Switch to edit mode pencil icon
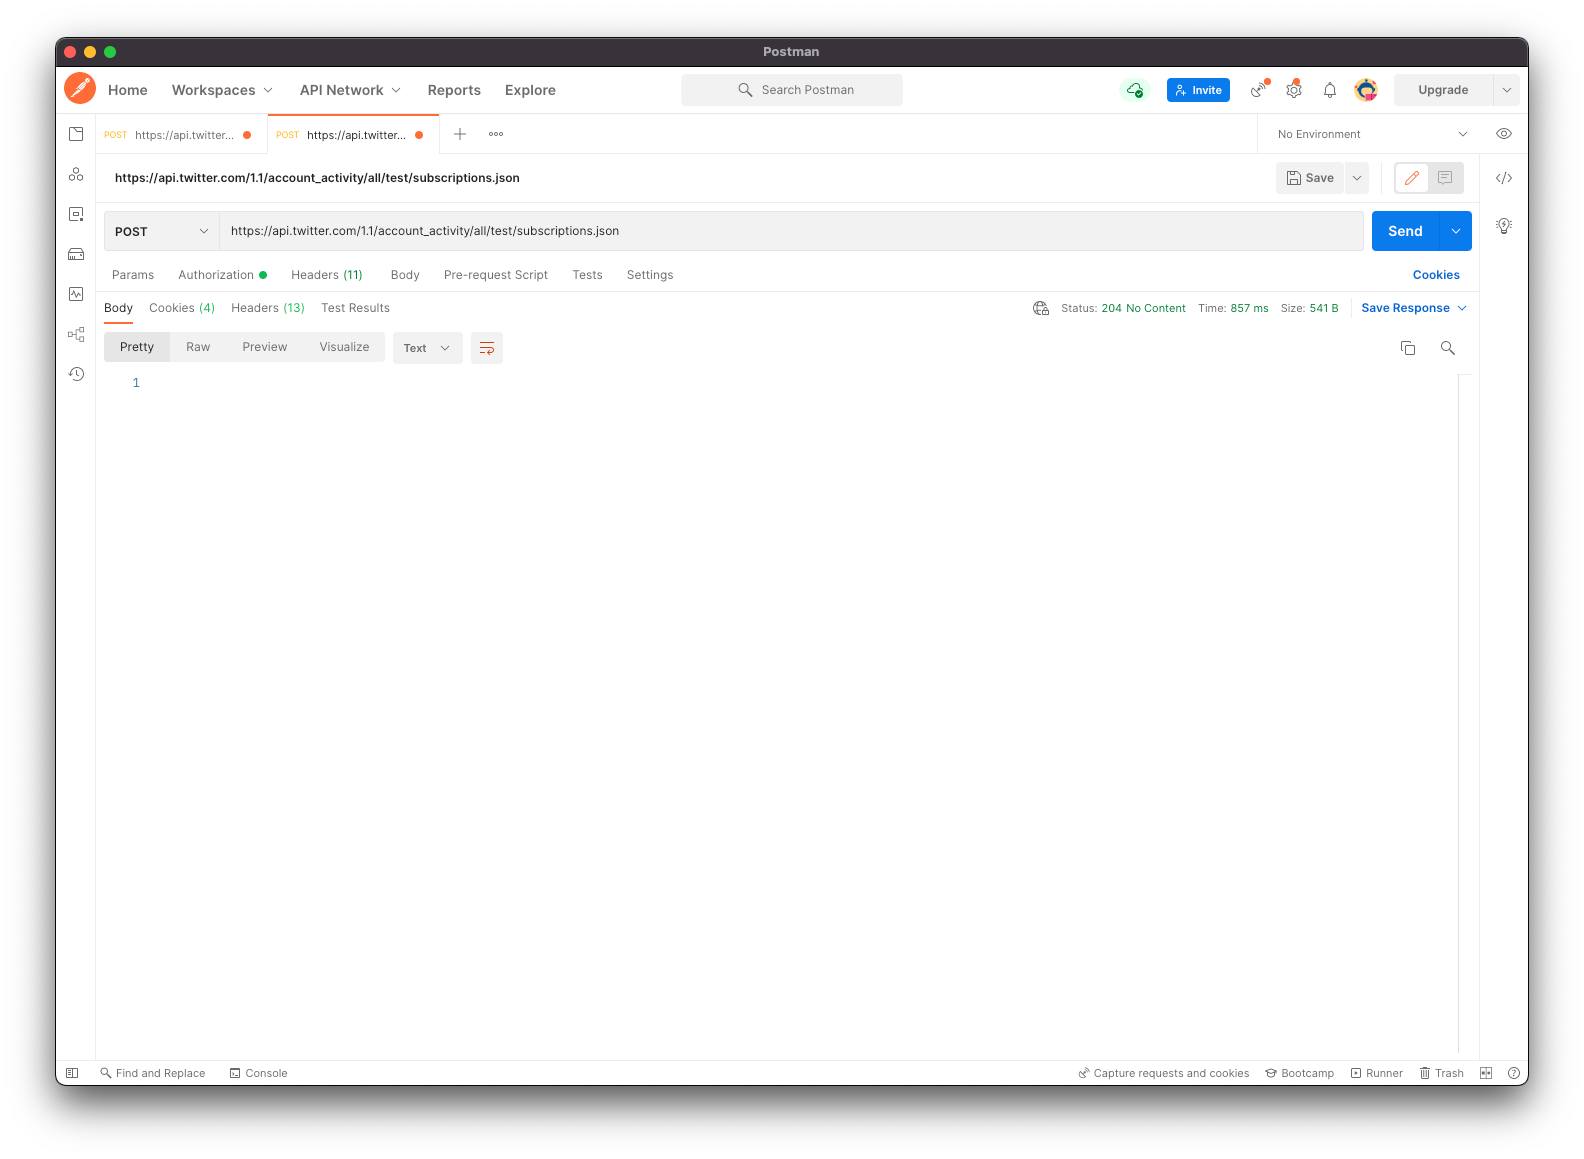 coord(1412,178)
